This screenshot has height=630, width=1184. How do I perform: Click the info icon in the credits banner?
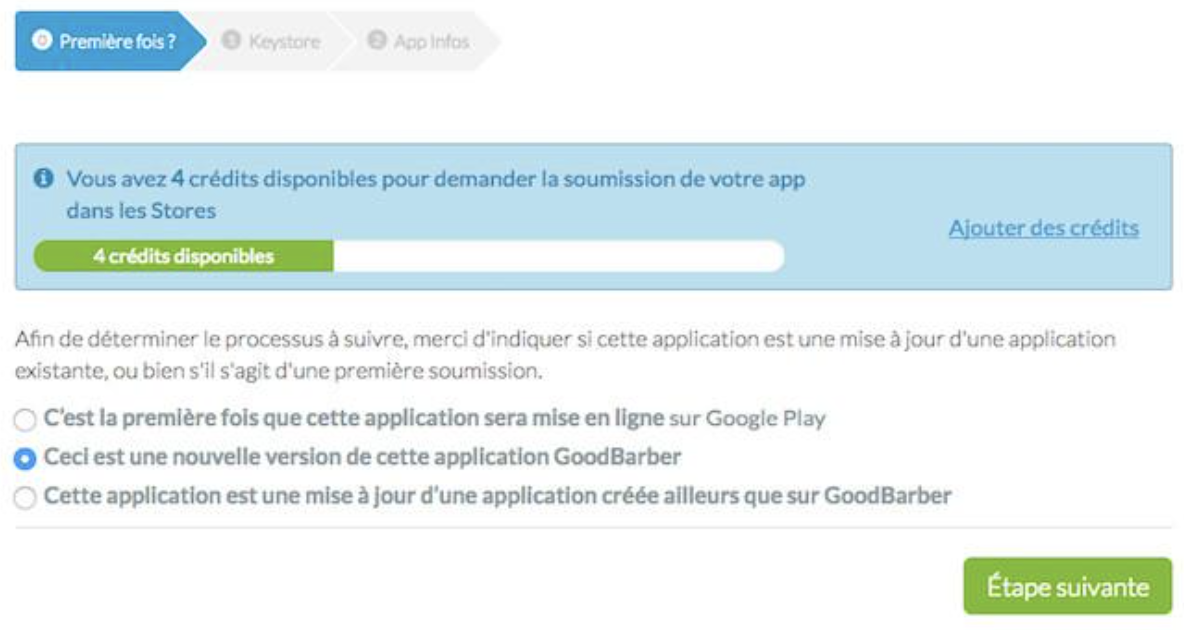42,181
